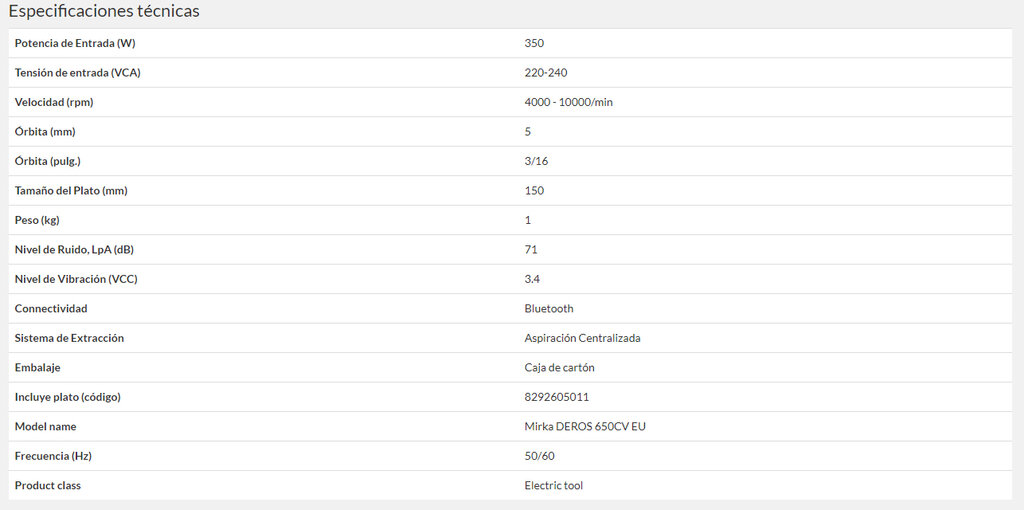The width and height of the screenshot is (1024, 510).
Task: Click the 220-240 input voltage value
Action: (546, 73)
